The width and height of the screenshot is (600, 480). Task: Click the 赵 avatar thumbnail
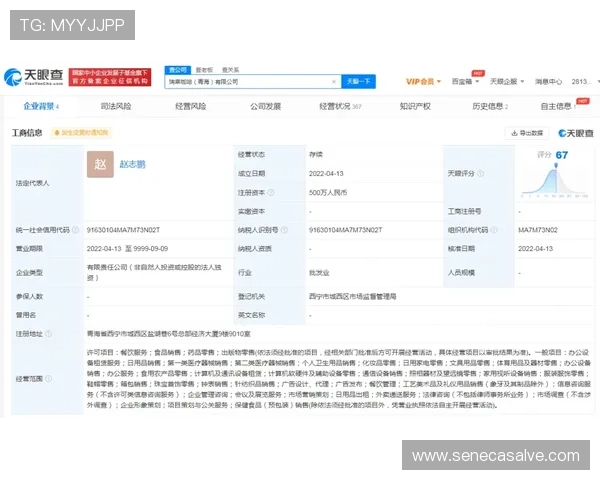[100, 164]
